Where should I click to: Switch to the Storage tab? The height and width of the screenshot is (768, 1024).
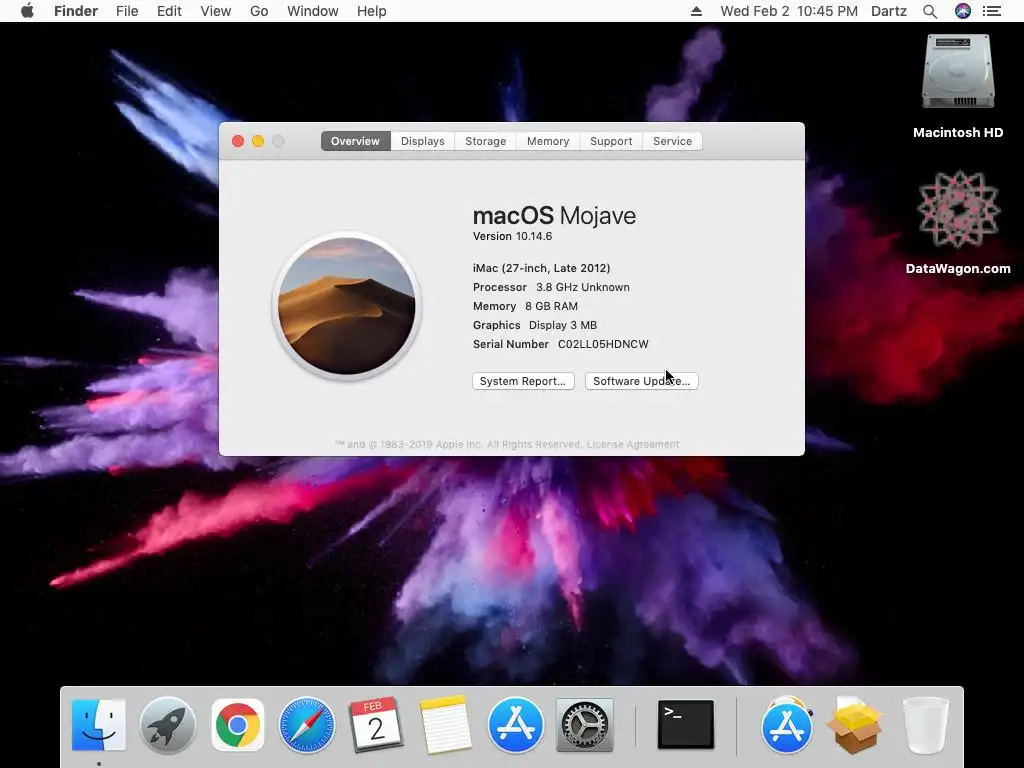(485, 141)
